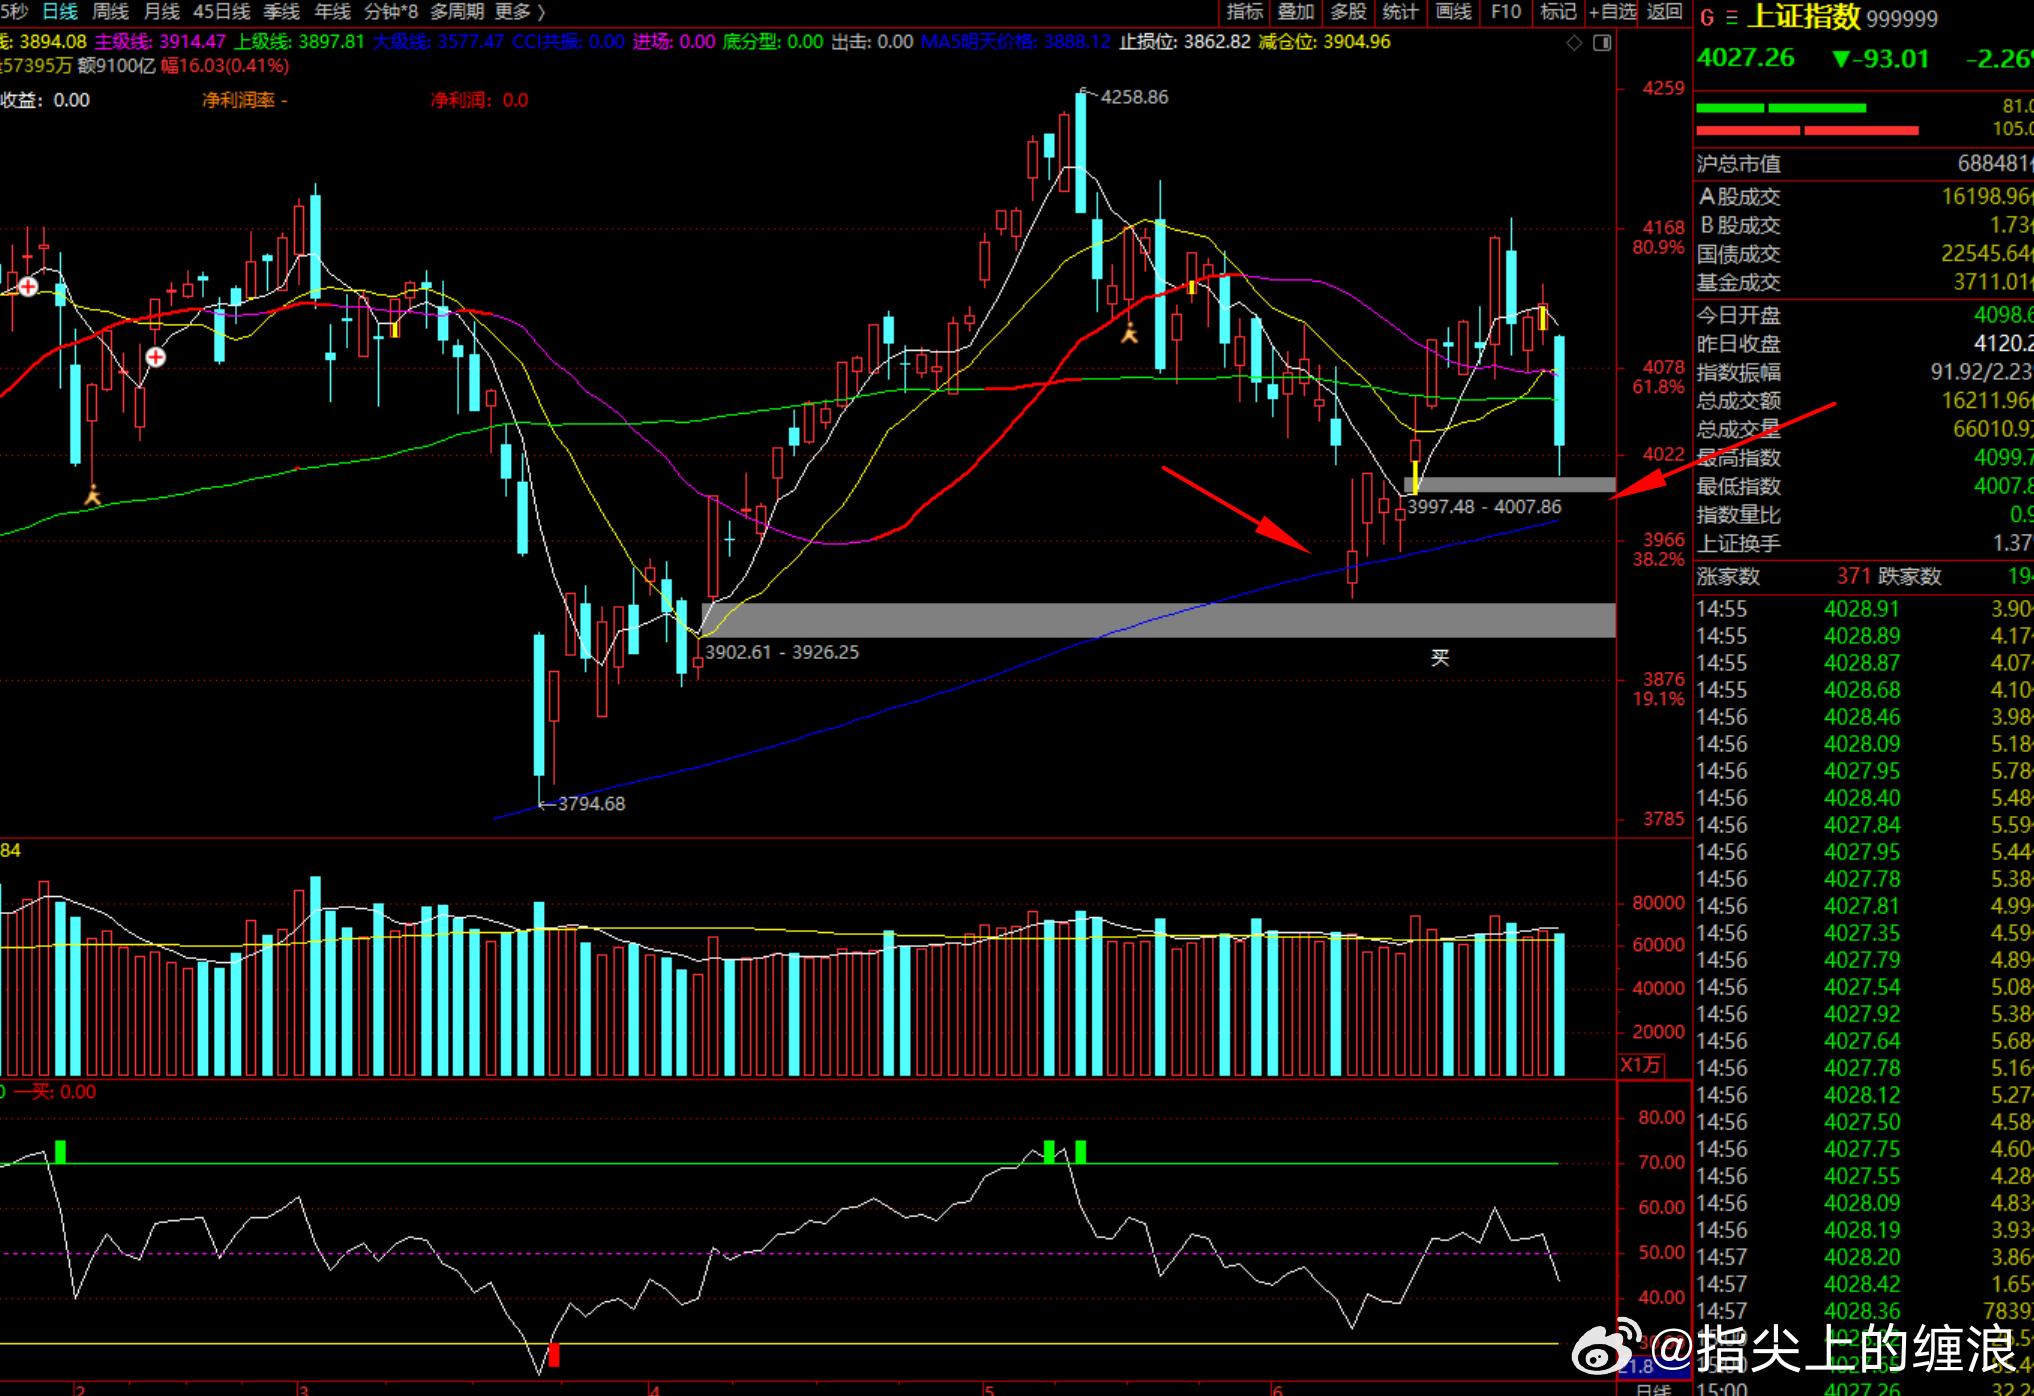Viewport: 2034px width, 1396px height.
Task: Click the 主级线: 3914.47 legend value
Action: 160,42
